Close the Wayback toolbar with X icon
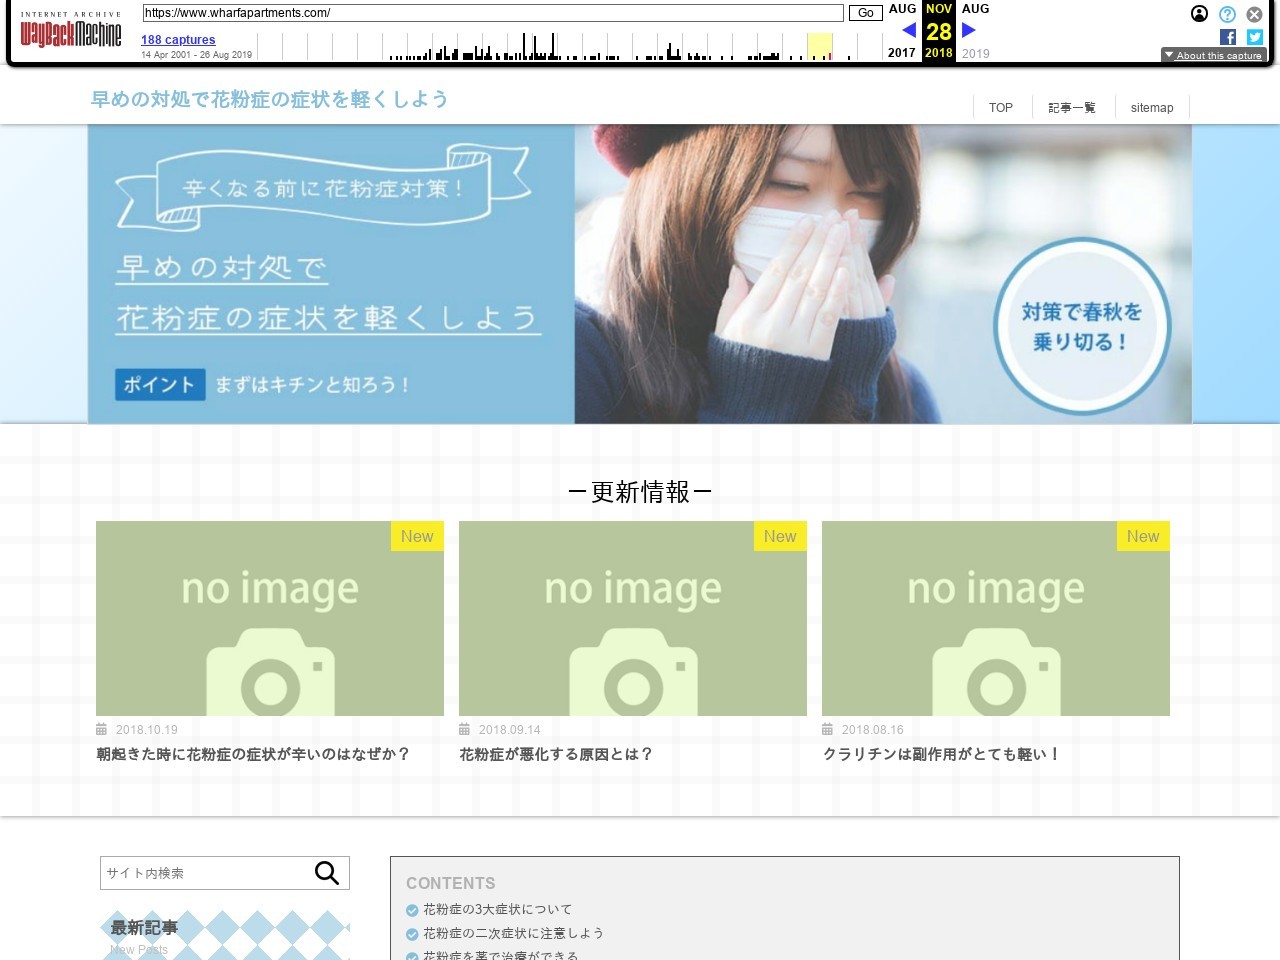 (x=1254, y=14)
